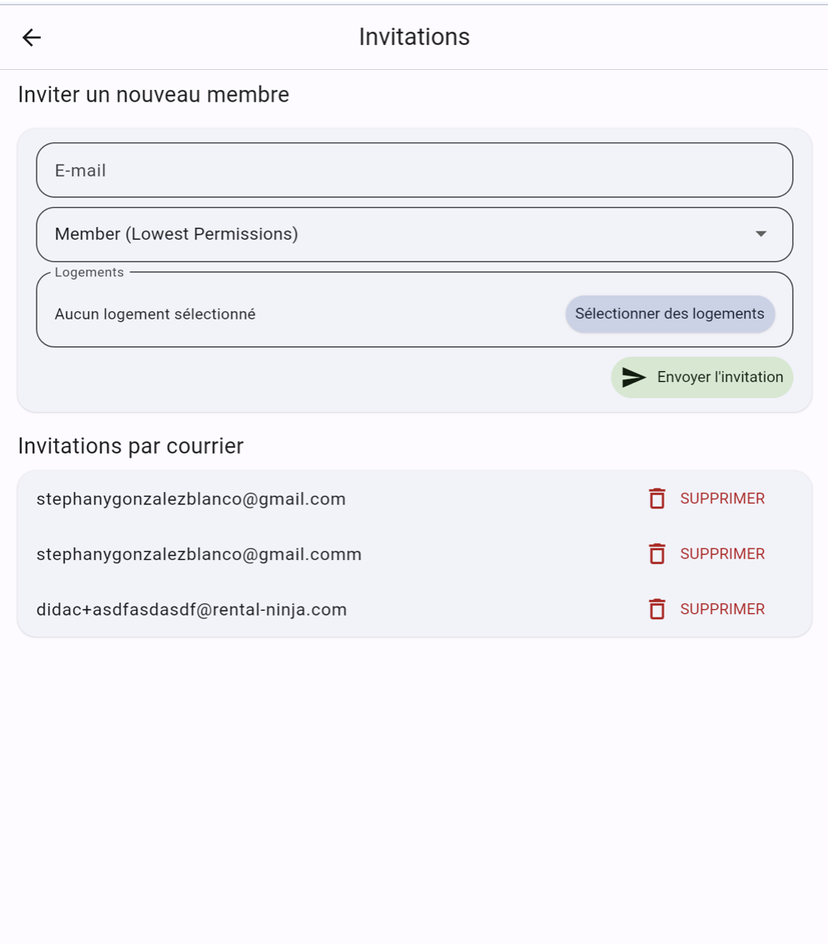Click the Invitations page title
Screen dimensions: 828x947
pyautogui.click(x=414, y=37)
